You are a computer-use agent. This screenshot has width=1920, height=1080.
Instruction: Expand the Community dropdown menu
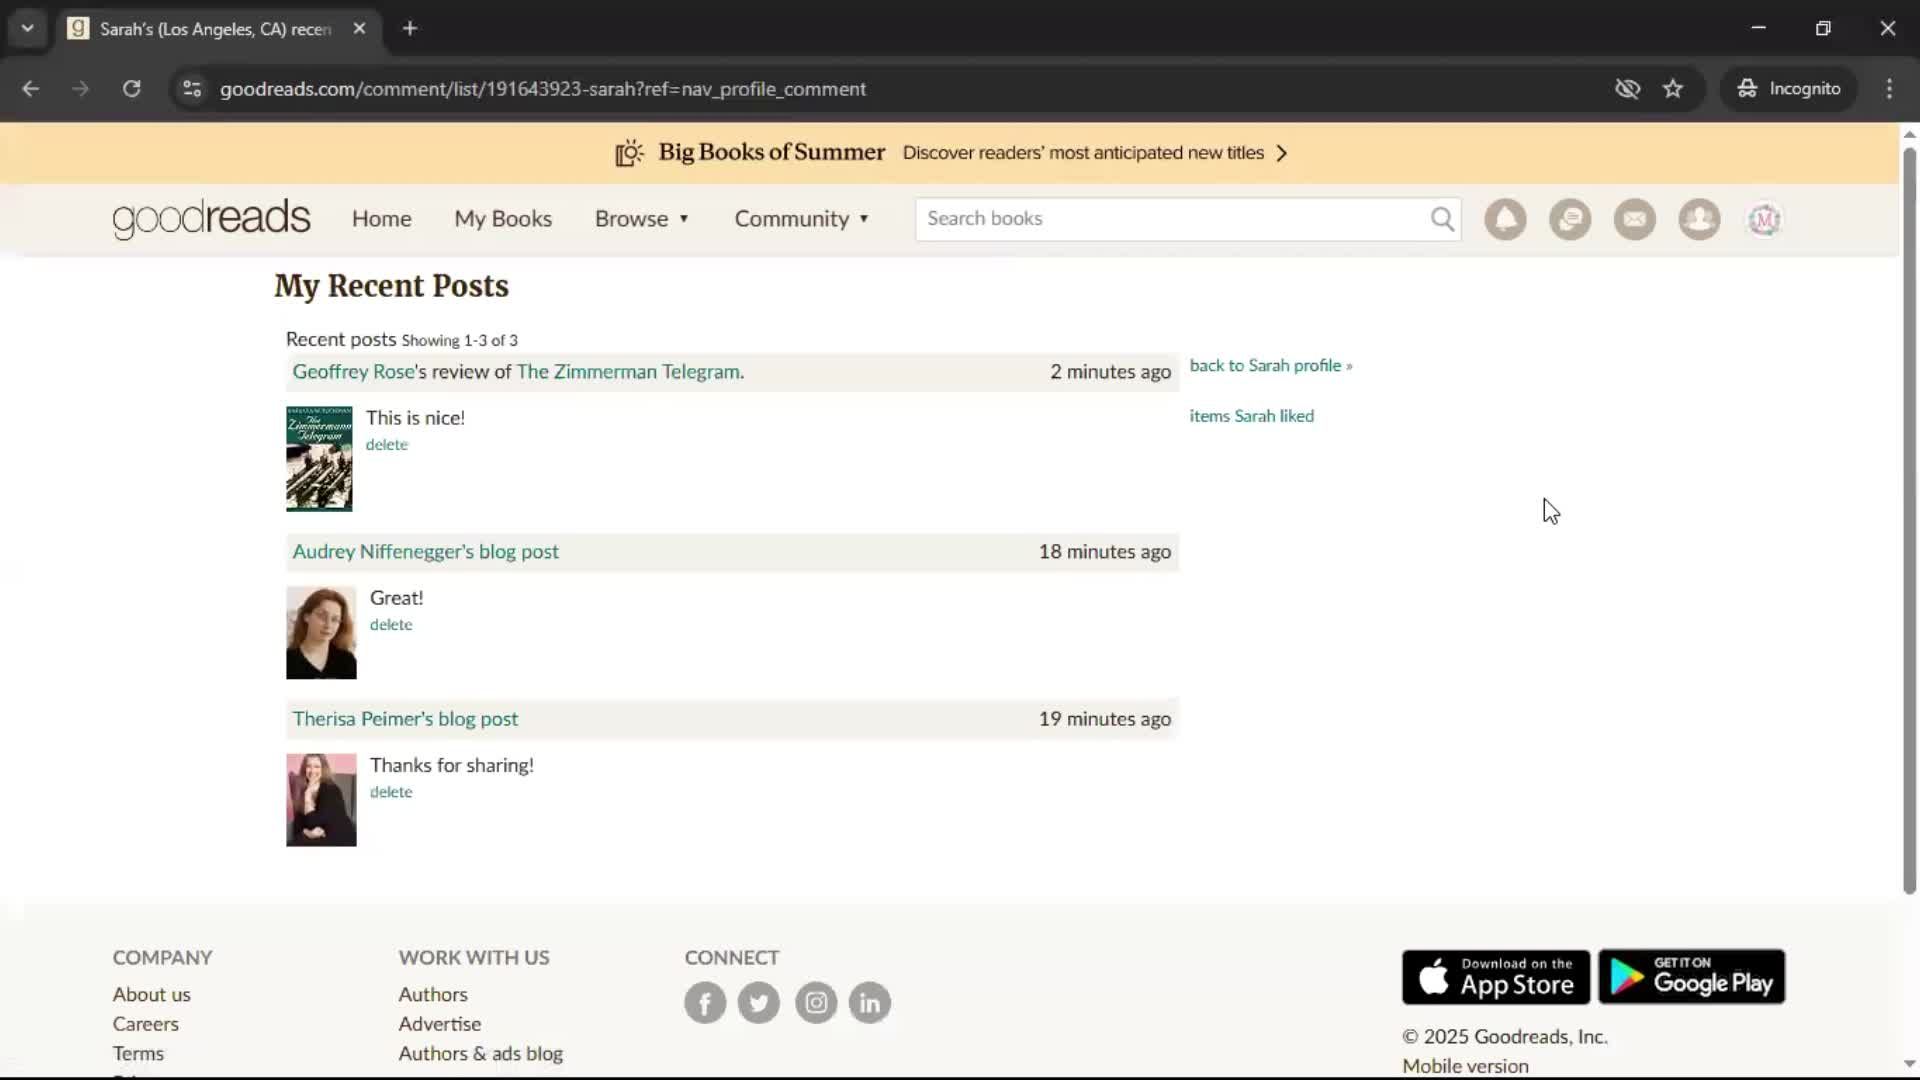pyautogui.click(x=802, y=219)
